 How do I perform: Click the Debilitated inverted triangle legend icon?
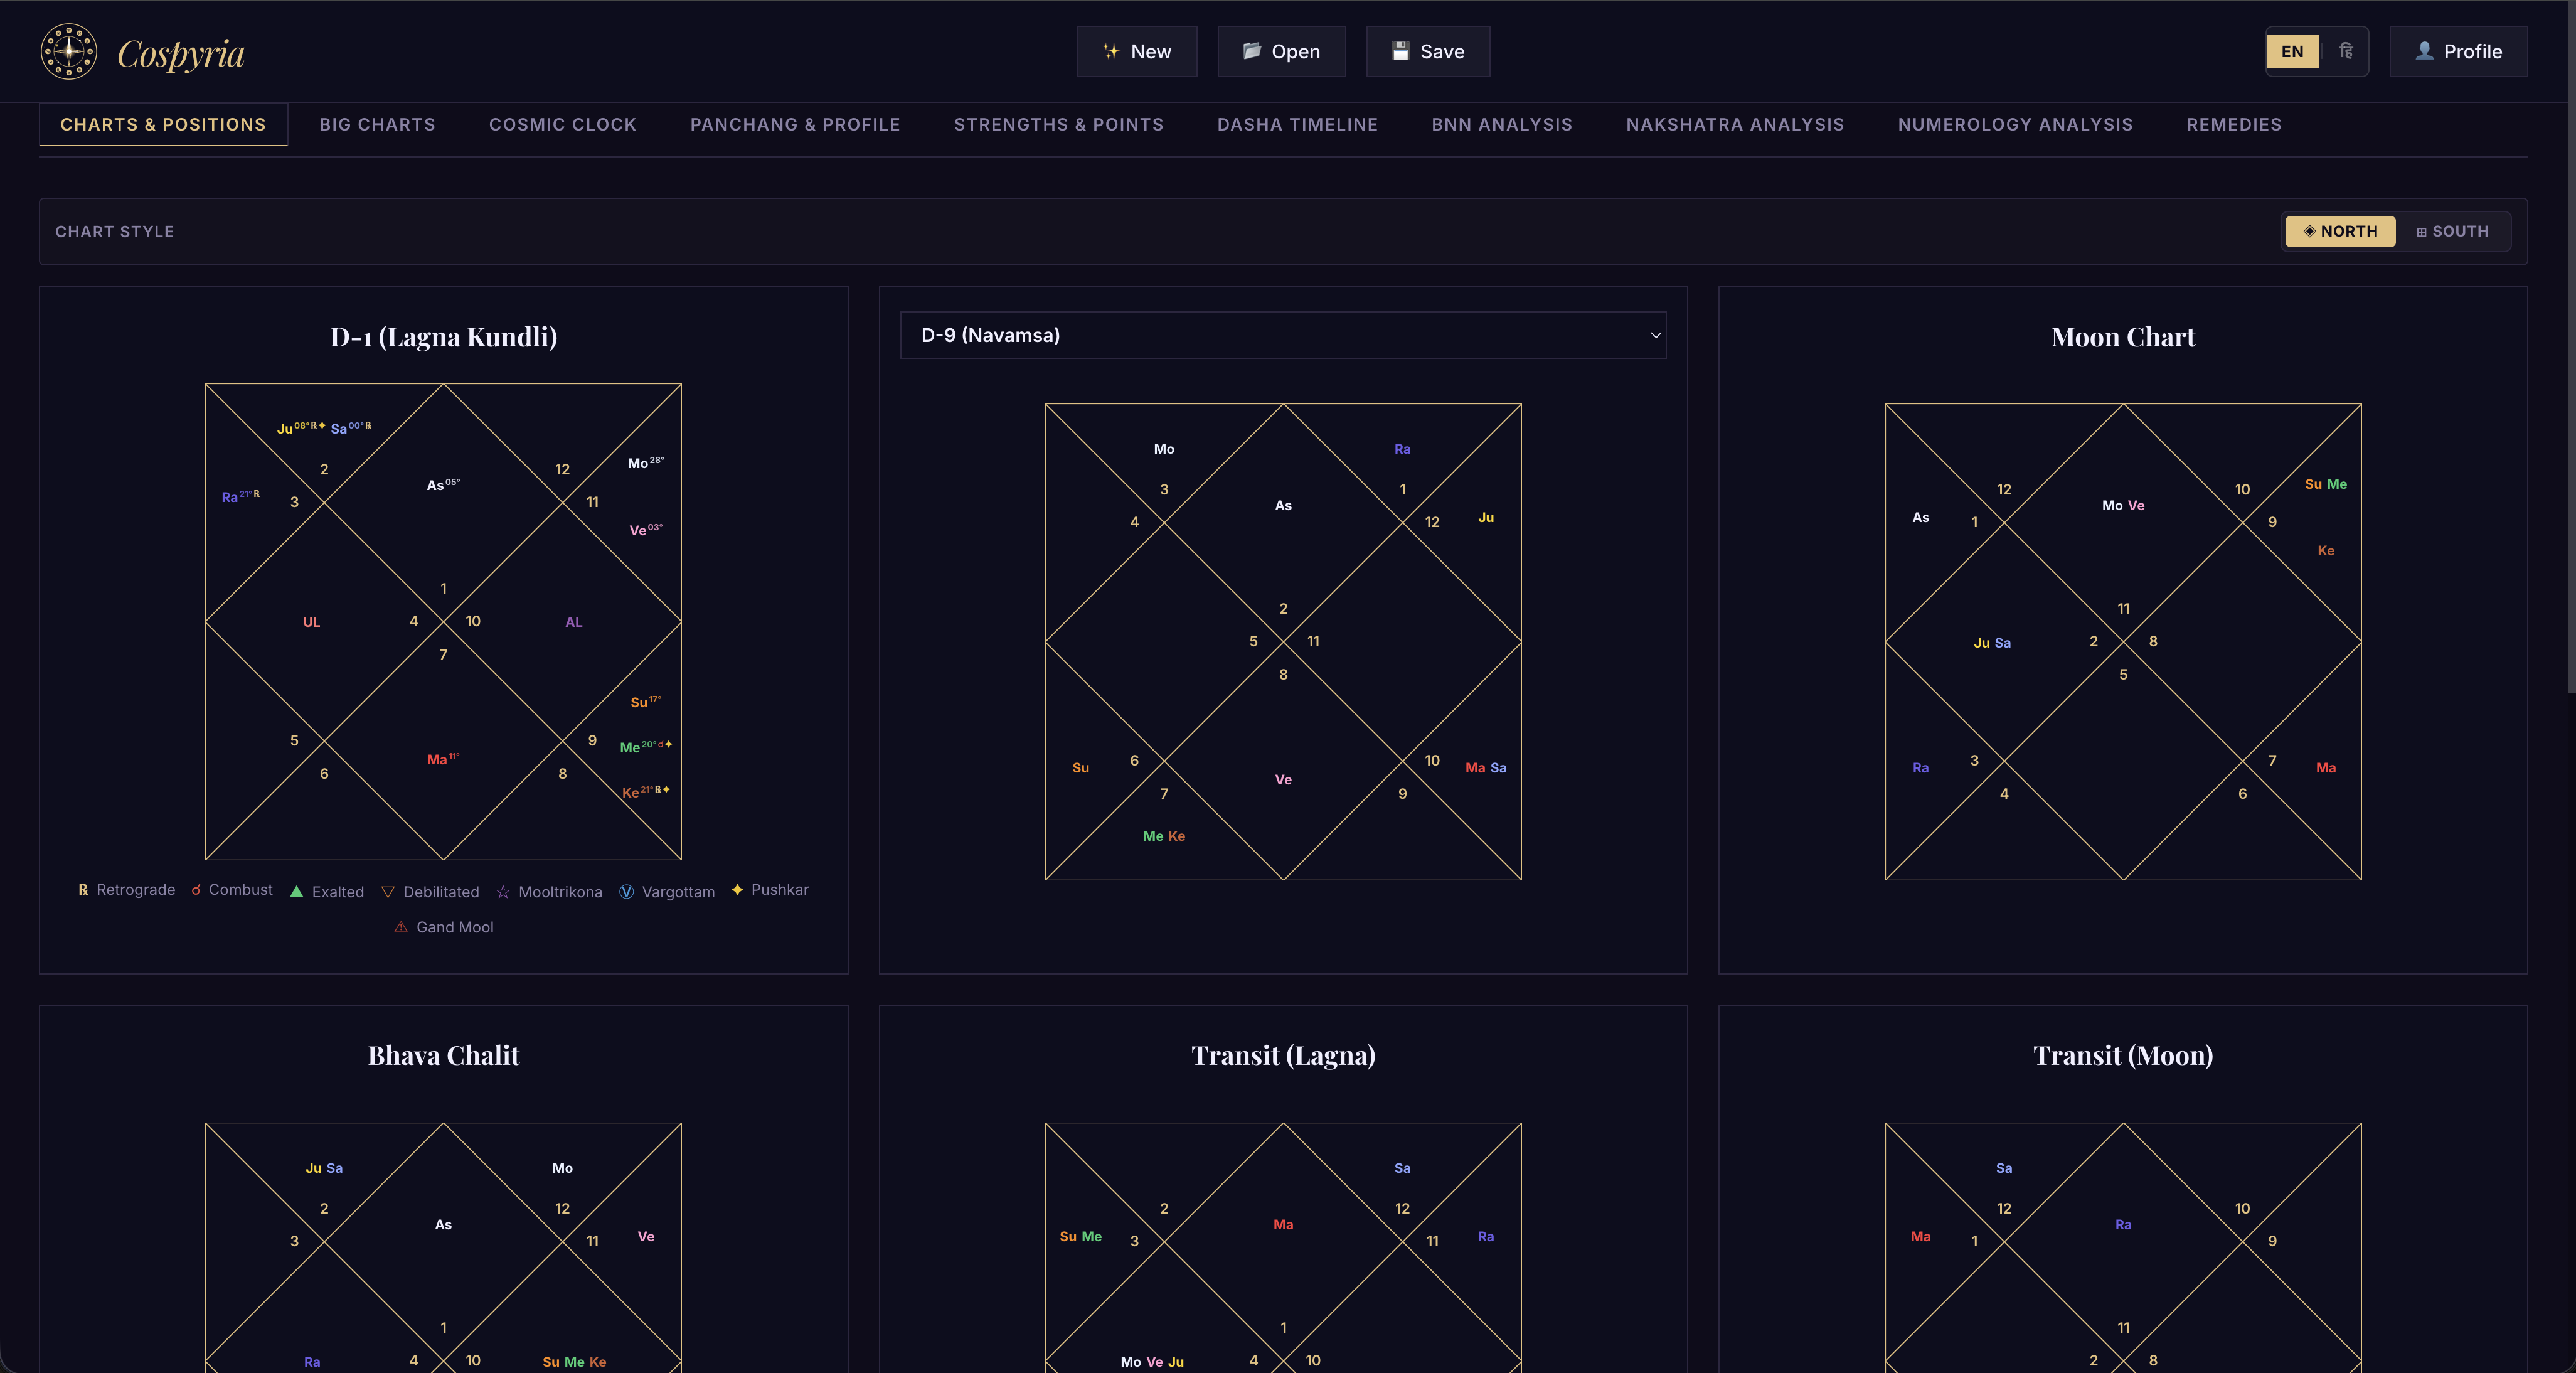(388, 892)
